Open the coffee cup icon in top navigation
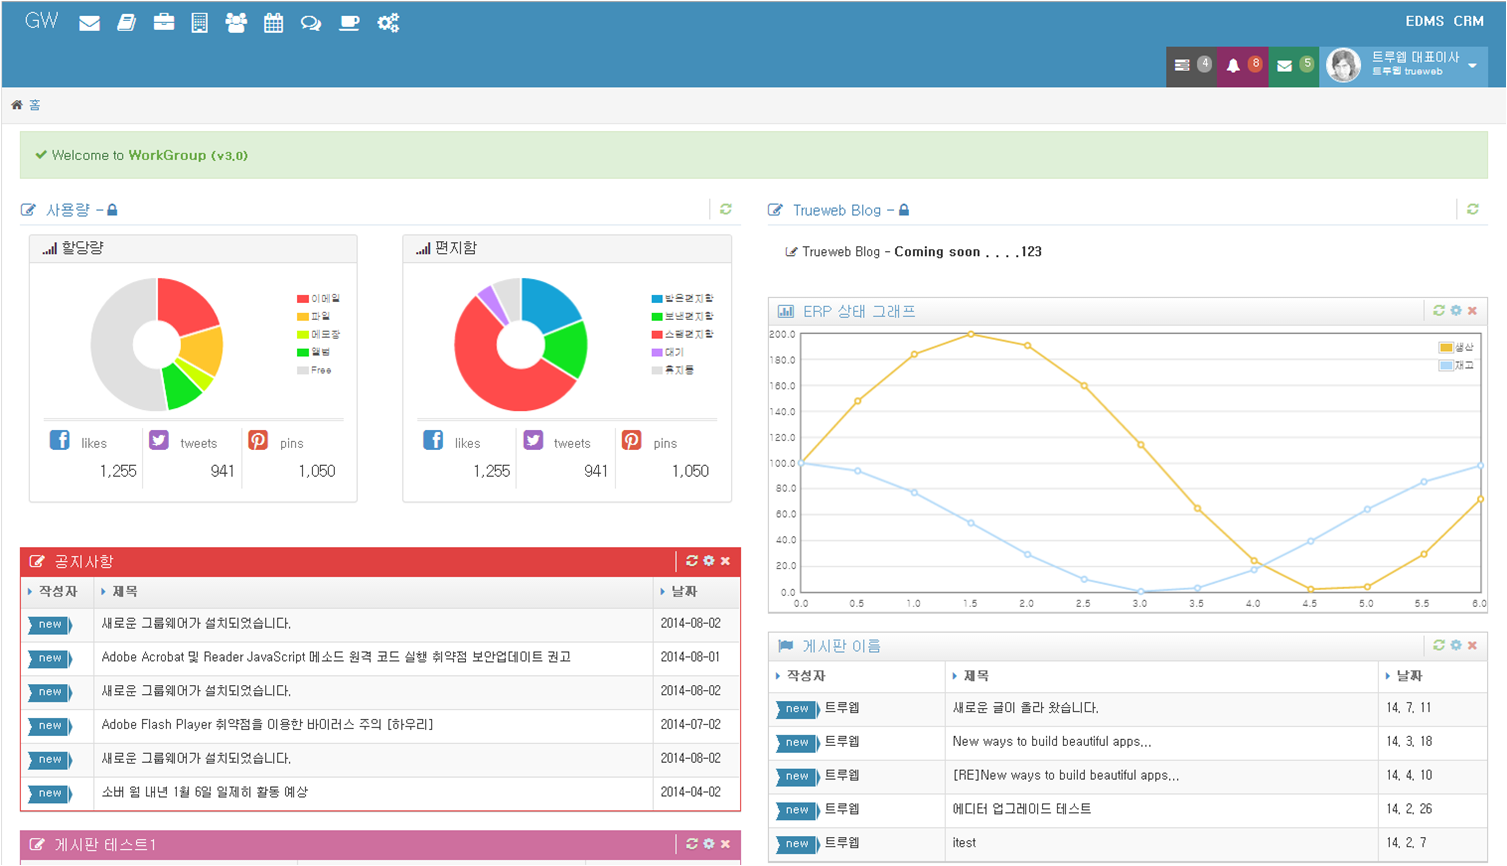The image size is (1507, 866). coord(349,23)
